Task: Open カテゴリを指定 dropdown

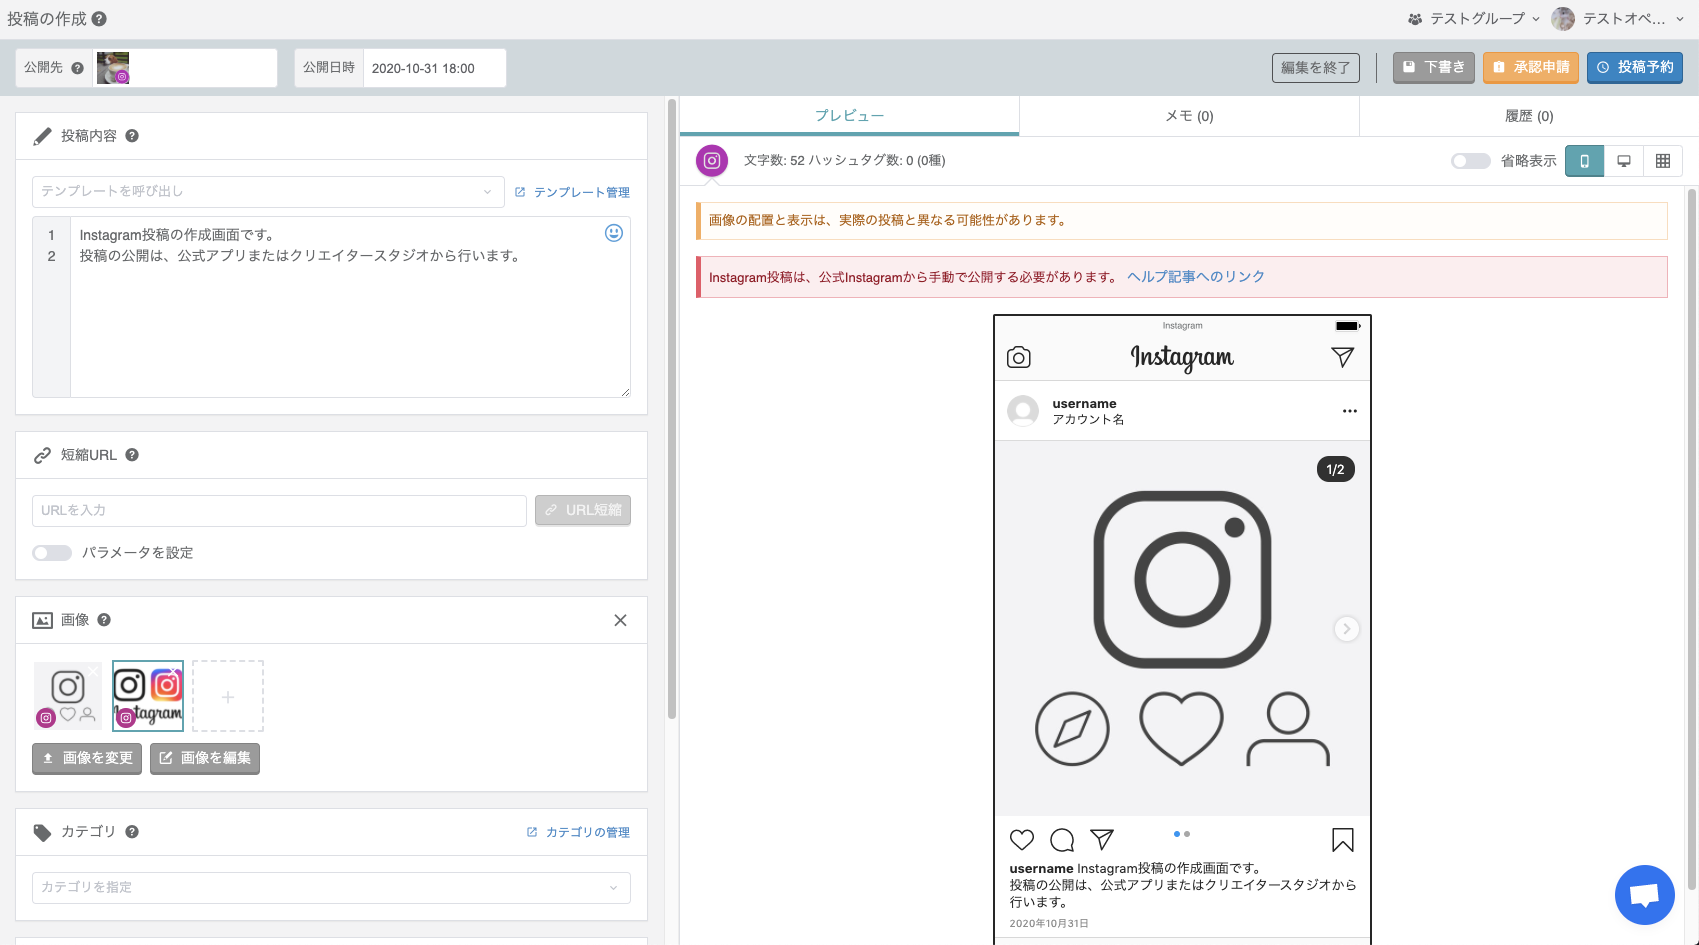Action: point(331,888)
